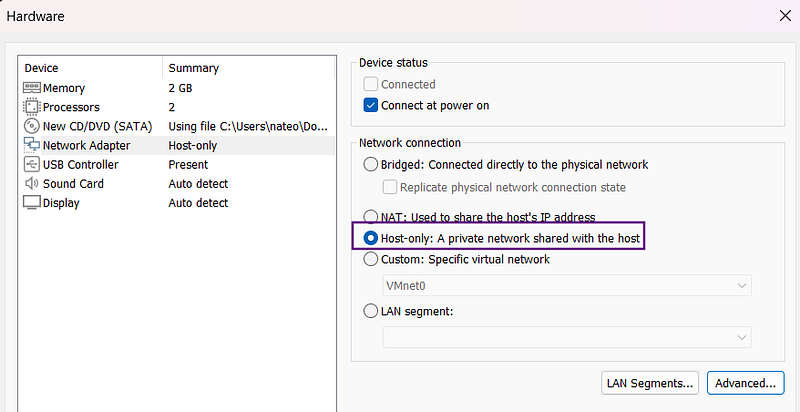Choose the Bridged network connection option
This screenshot has width=800, height=412.
pyautogui.click(x=371, y=164)
